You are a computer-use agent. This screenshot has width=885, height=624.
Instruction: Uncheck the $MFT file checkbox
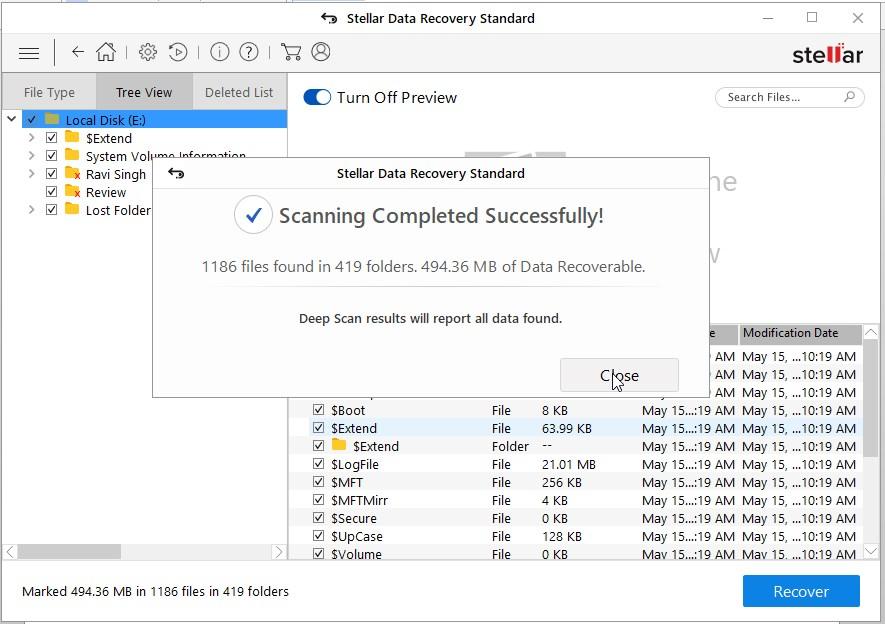tap(318, 482)
